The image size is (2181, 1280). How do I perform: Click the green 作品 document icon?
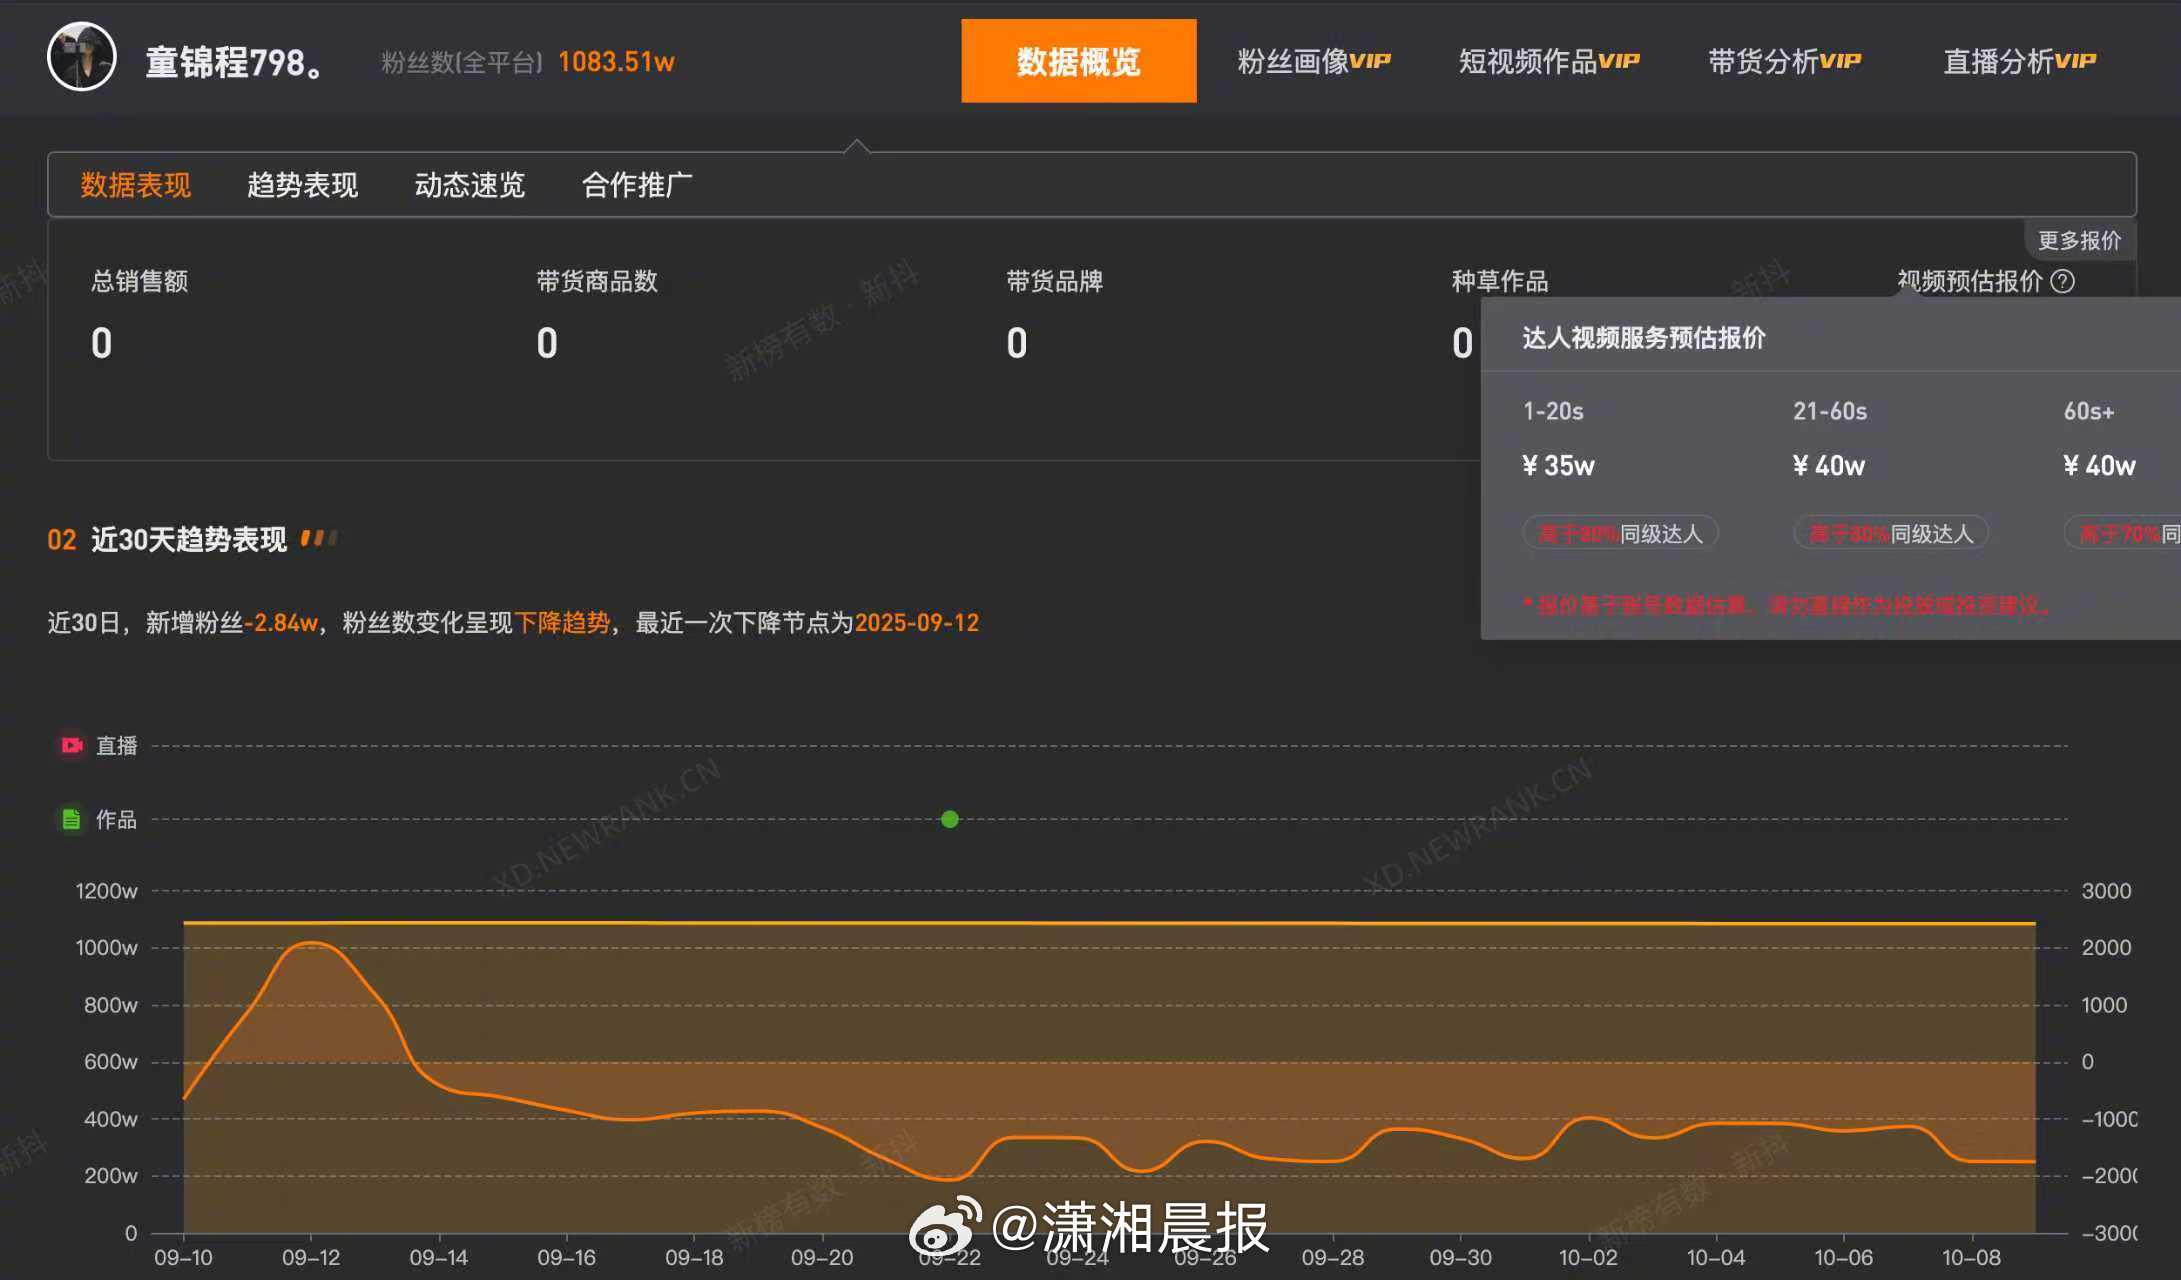pyautogui.click(x=71, y=820)
